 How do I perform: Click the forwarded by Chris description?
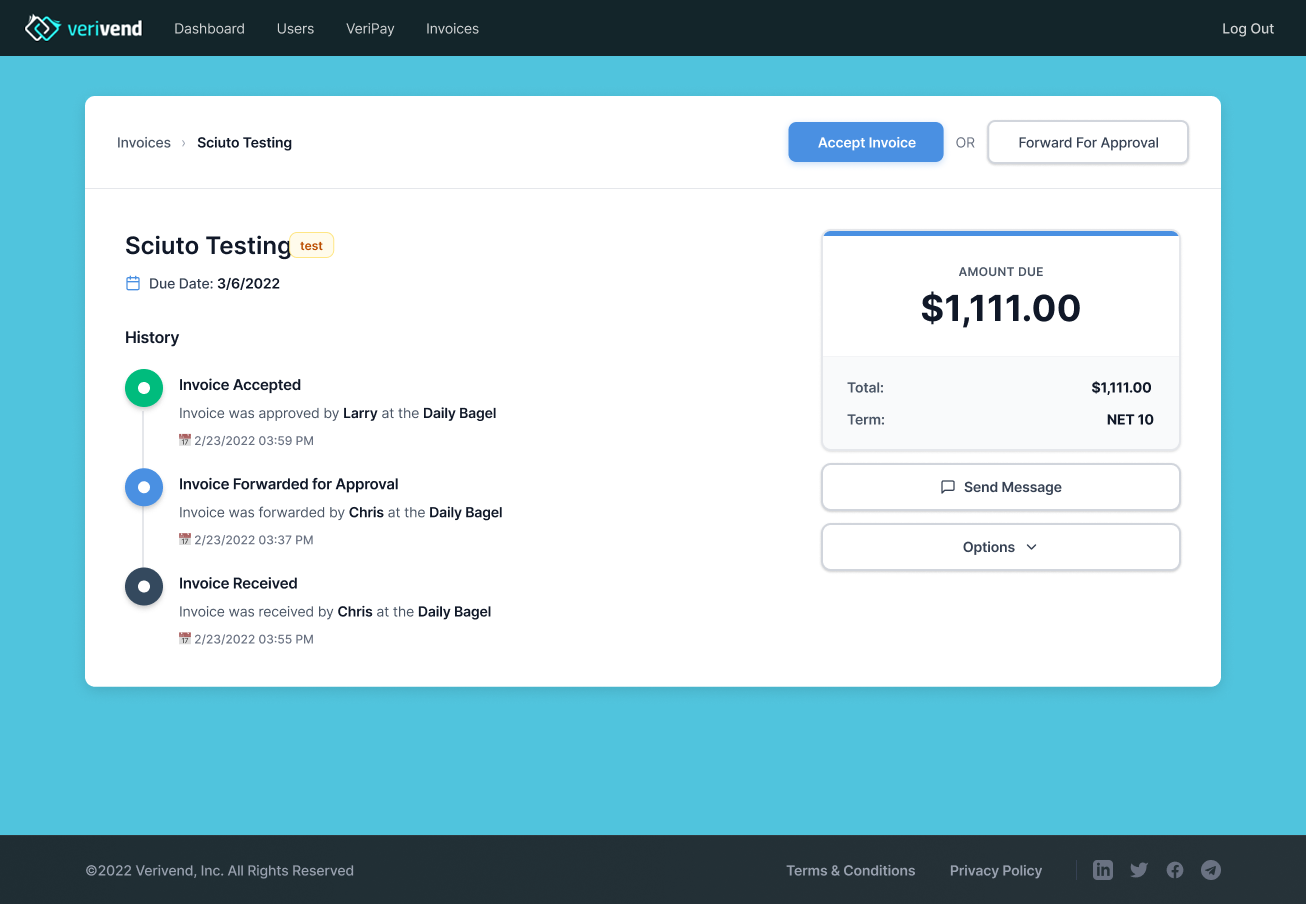341,512
